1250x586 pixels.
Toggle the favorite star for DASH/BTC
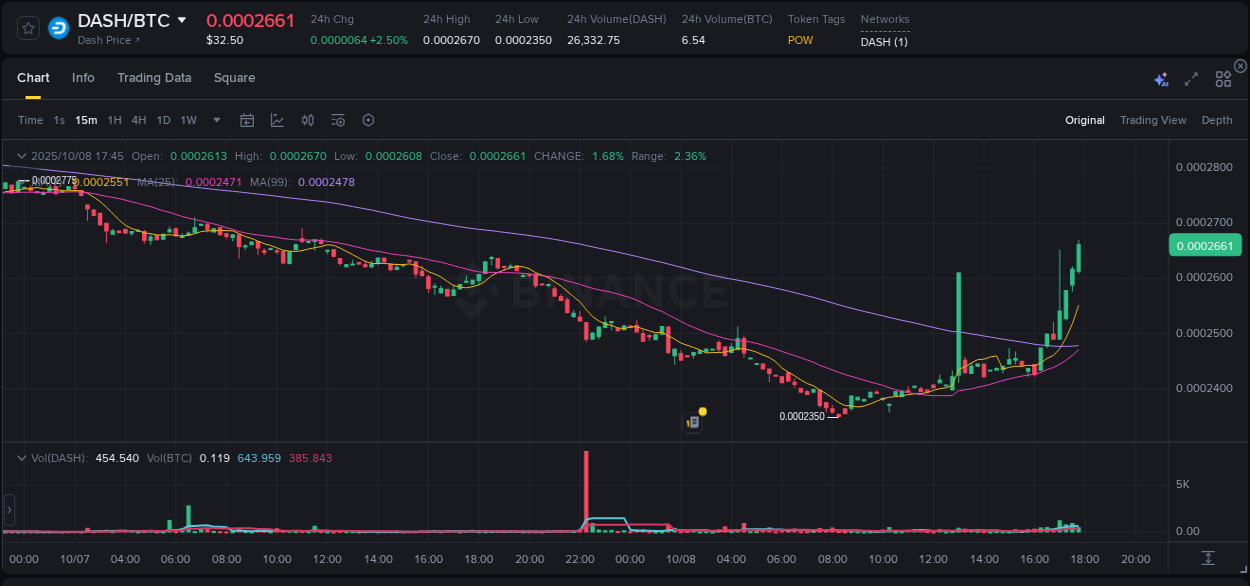(27, 27)
